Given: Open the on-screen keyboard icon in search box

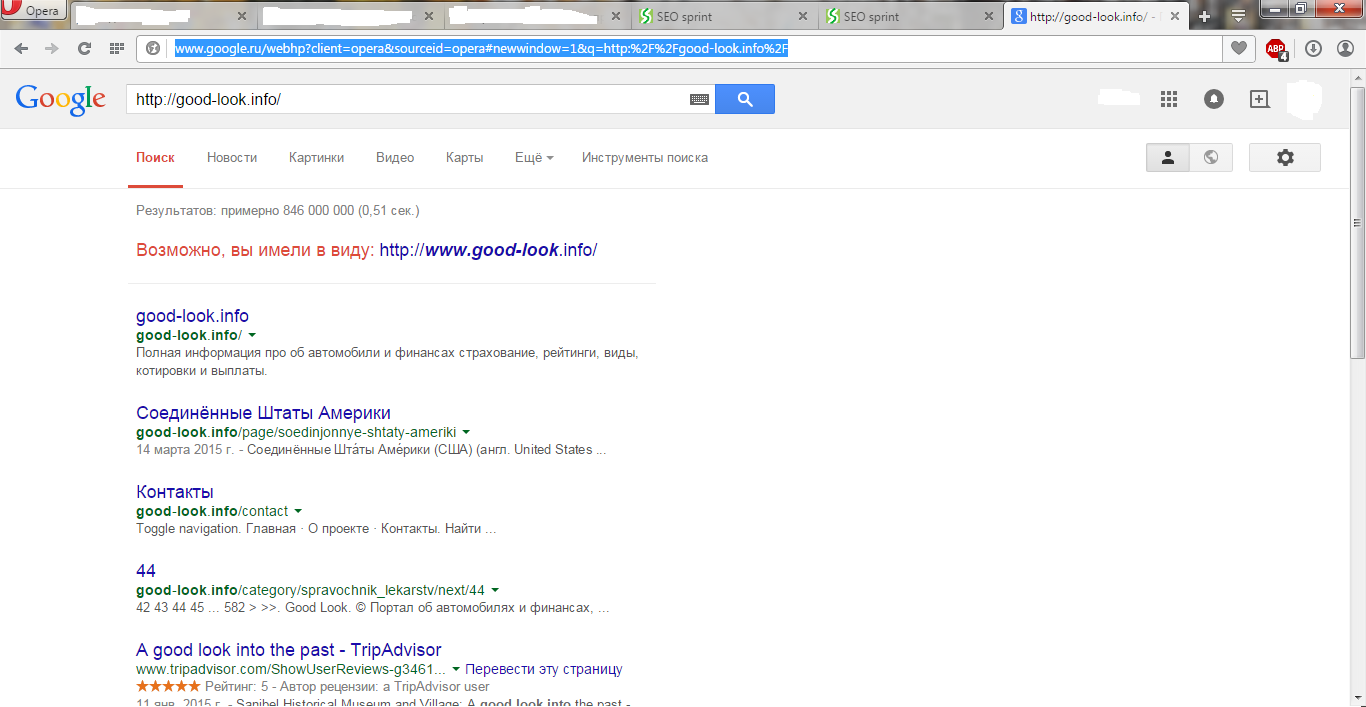Looking at the screenshot, I should coord(699,99).
